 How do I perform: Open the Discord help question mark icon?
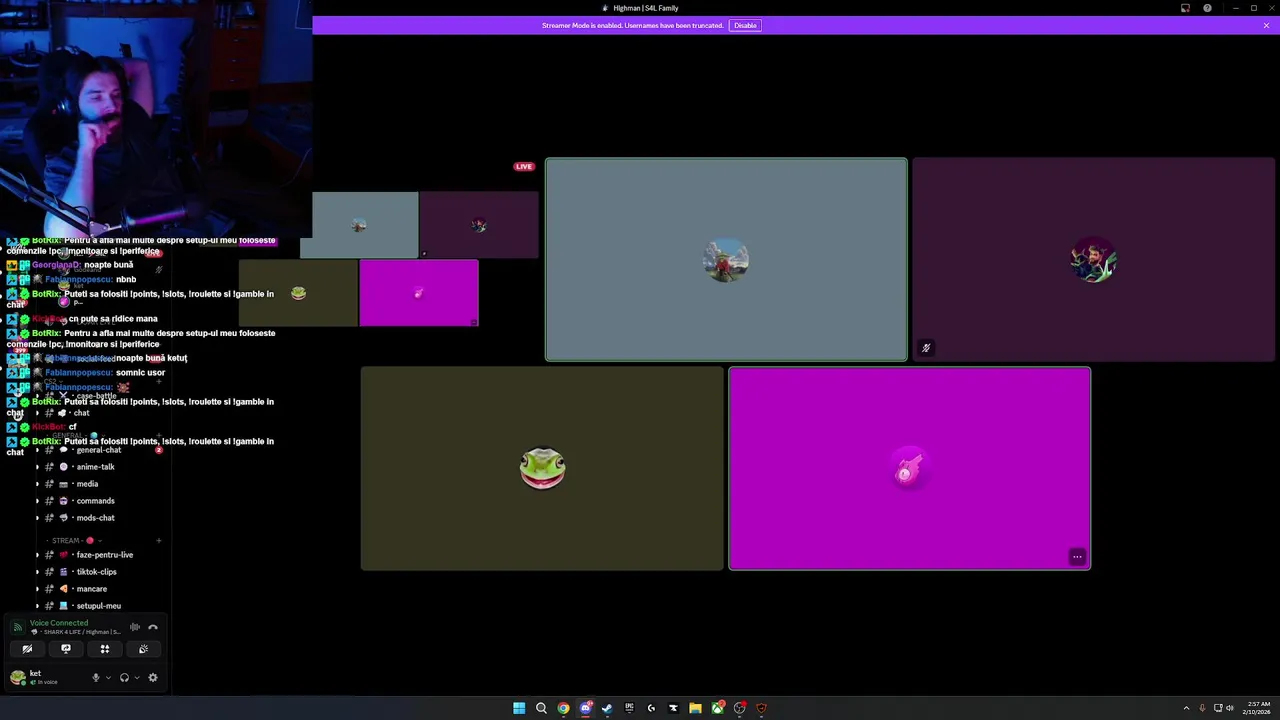[x=1207, y=8]
